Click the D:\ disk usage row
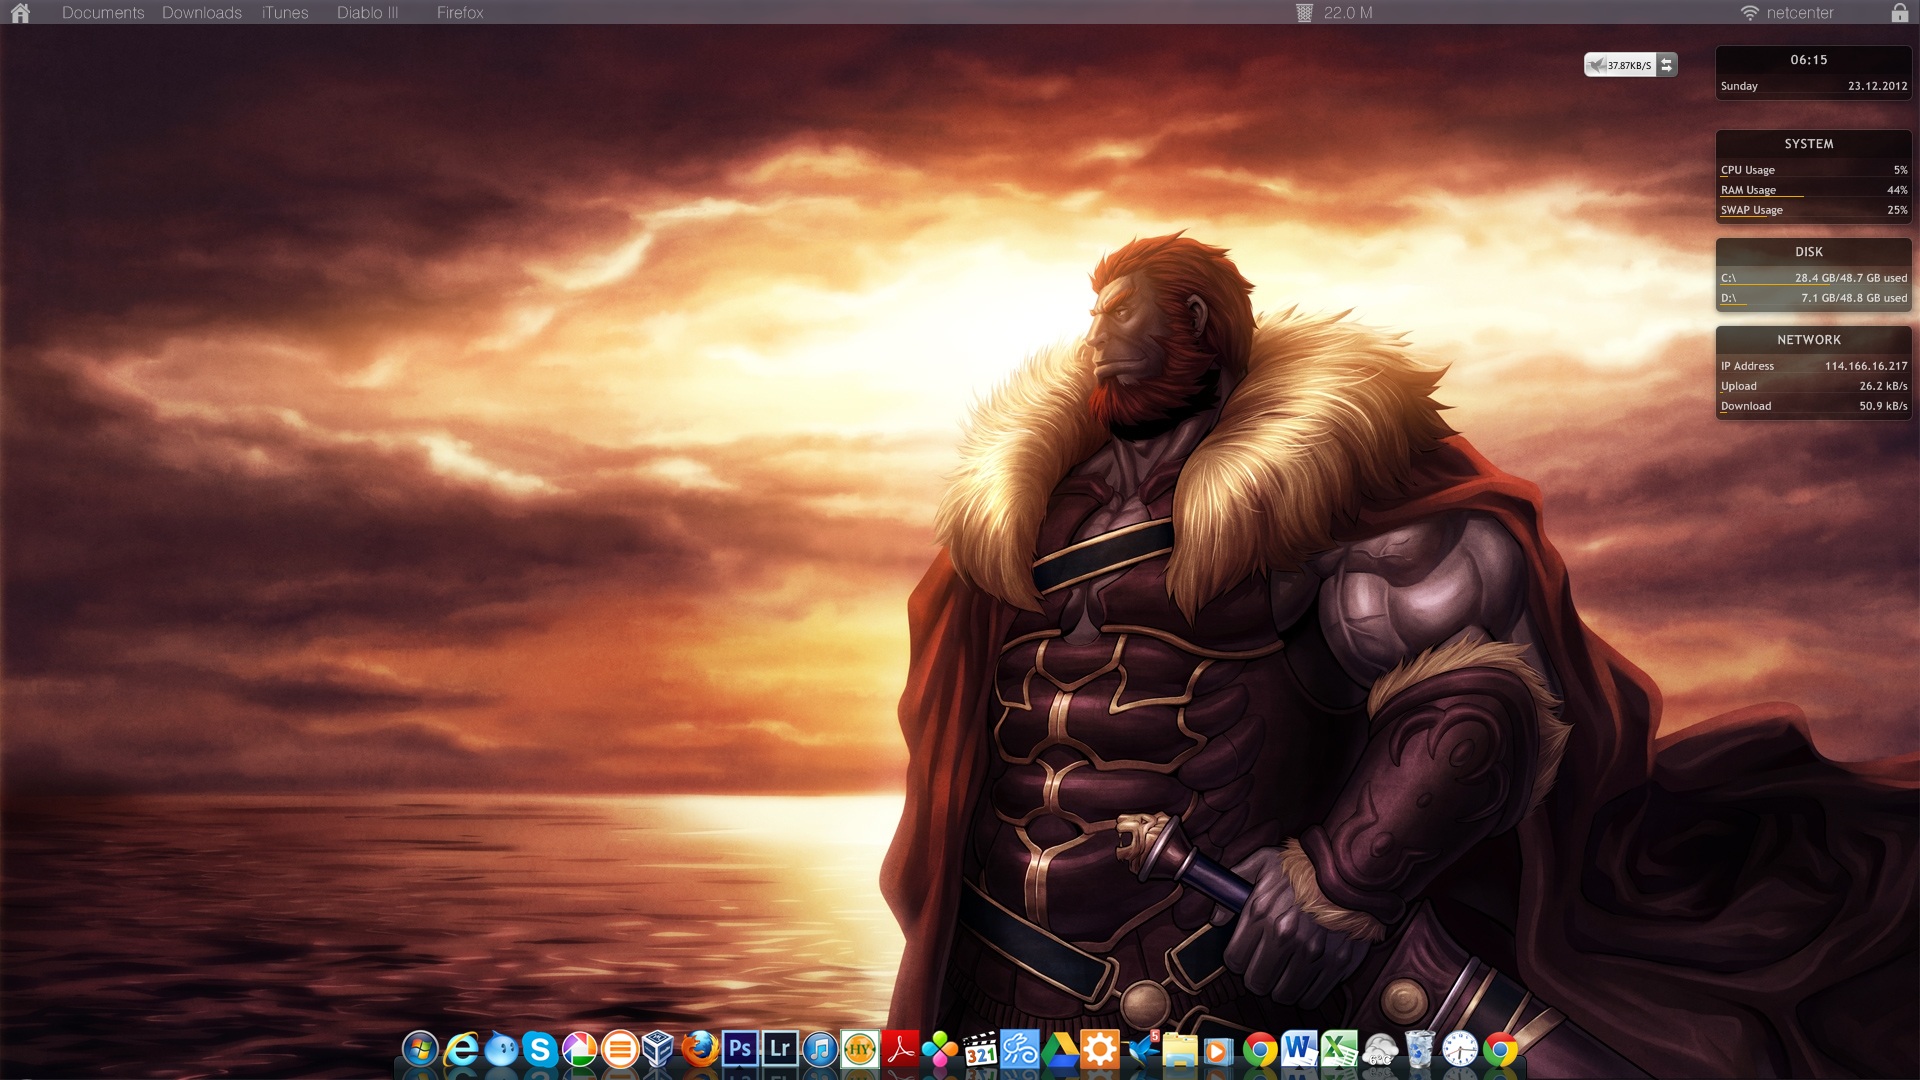1920x1080 pixels. pyautogui.click(x=1814, y=298)
